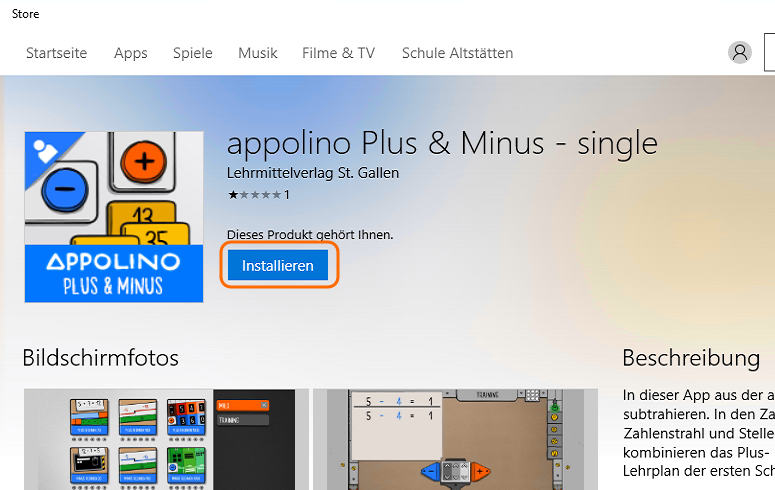Screen dimensions: 775x490
Task: Click the search box at top right edge
Action: (x=770, y=52)
